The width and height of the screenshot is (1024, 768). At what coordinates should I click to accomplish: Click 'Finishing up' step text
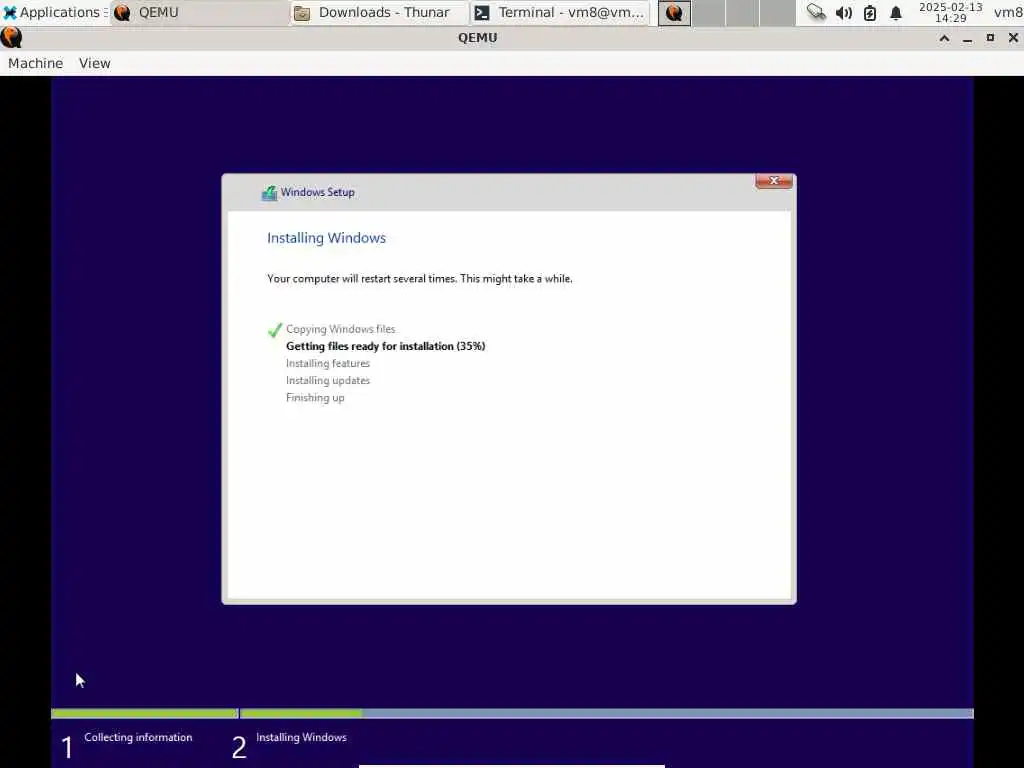point(315,397)
